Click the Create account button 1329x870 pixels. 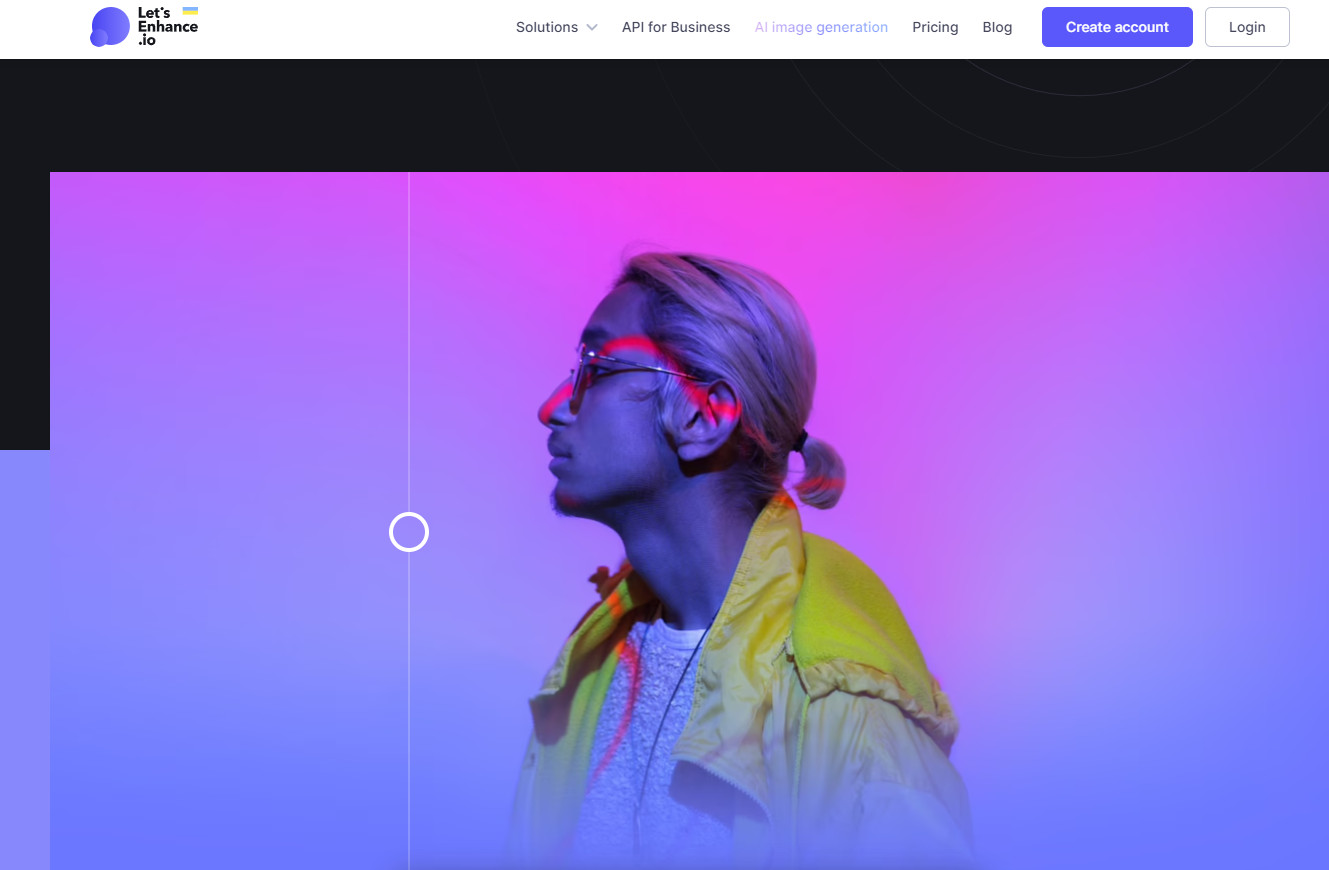click(x=1117, y=27)
